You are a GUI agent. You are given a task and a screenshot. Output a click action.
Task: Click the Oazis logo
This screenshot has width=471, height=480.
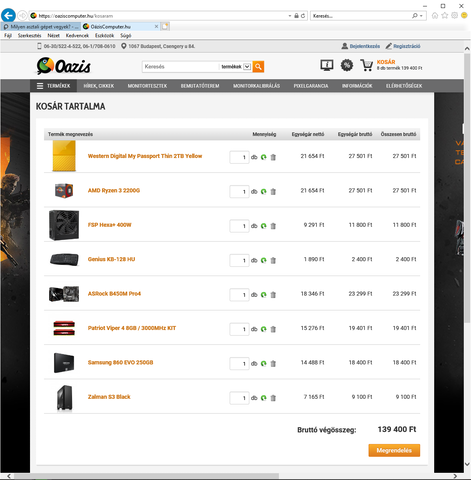coord(64,66)
